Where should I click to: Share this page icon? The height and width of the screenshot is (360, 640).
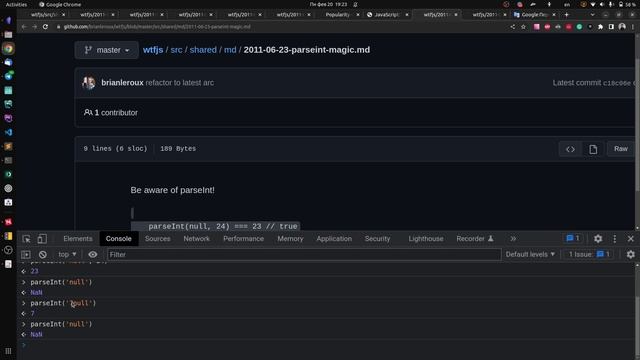pyautogui.click(x=513, y=27)
